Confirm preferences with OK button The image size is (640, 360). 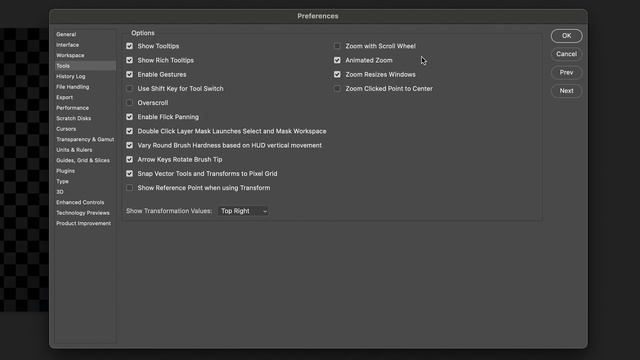pyautogui.click(x=567, y=36)
